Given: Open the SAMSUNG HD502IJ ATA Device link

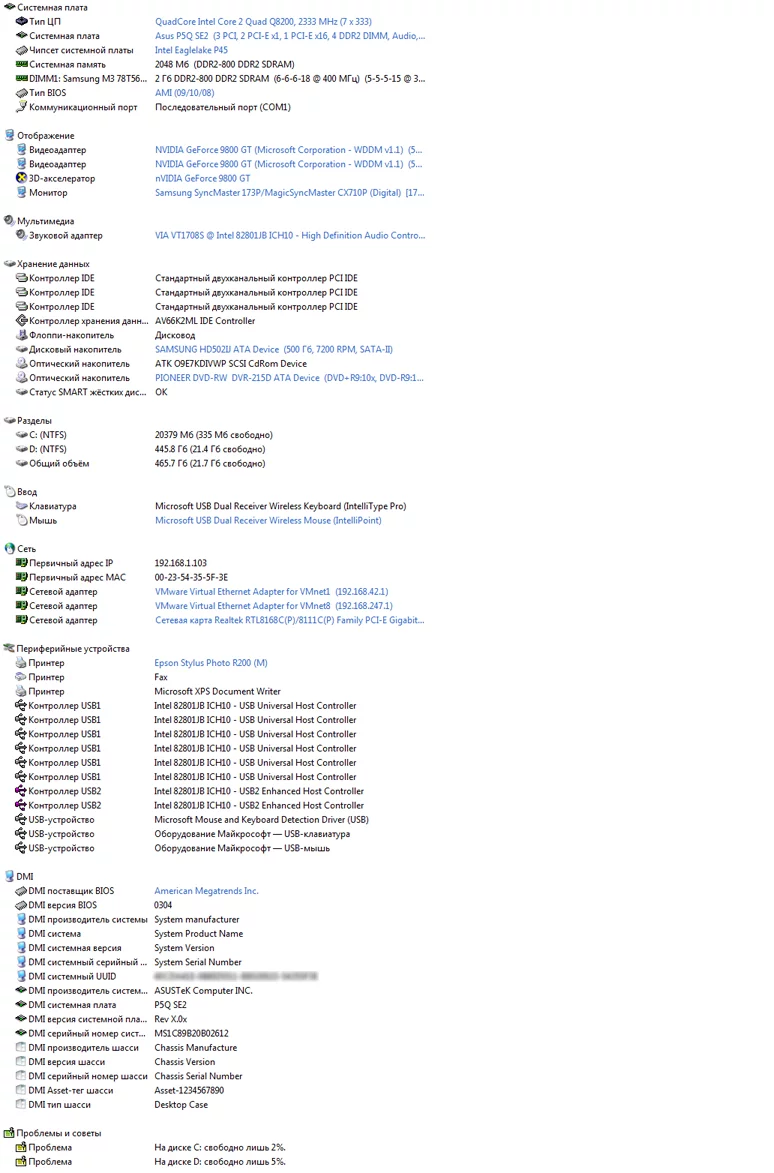Looking at the screenshot, I should tap(274, 349).
